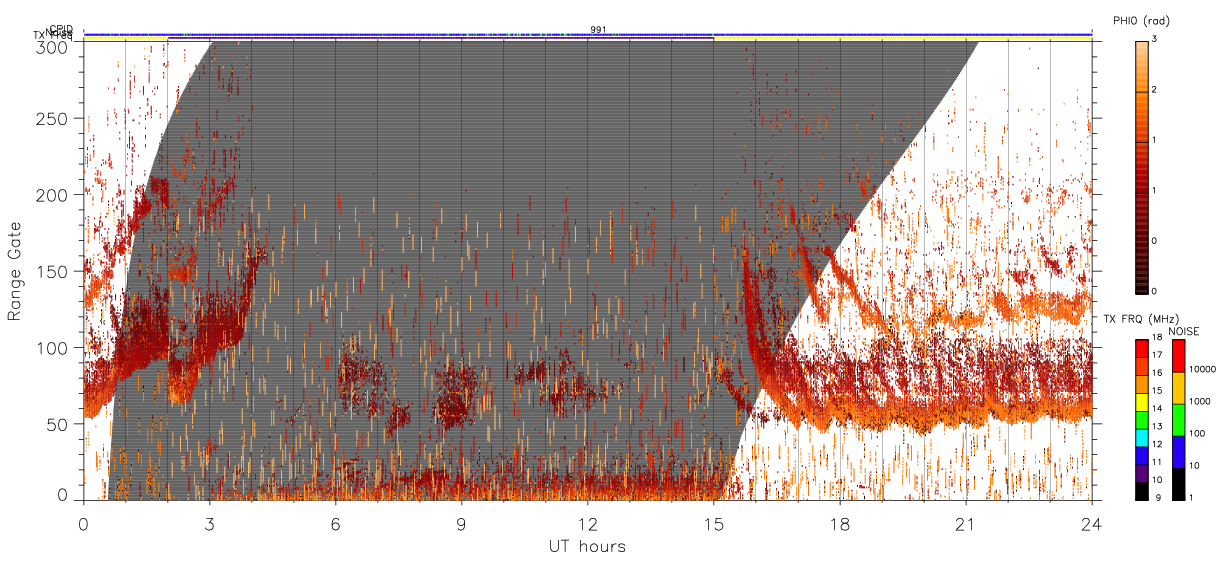
Task: Click the "PHI0 (rad)" colorbar title
Action: [1141, 21]
